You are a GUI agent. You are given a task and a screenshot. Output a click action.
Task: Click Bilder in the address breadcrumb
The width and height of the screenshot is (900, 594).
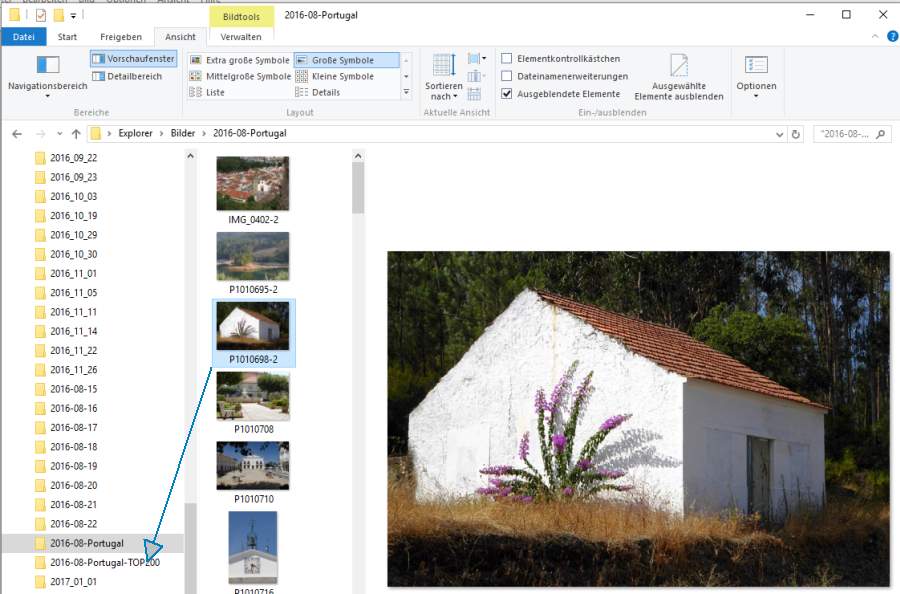pos(182,133)
